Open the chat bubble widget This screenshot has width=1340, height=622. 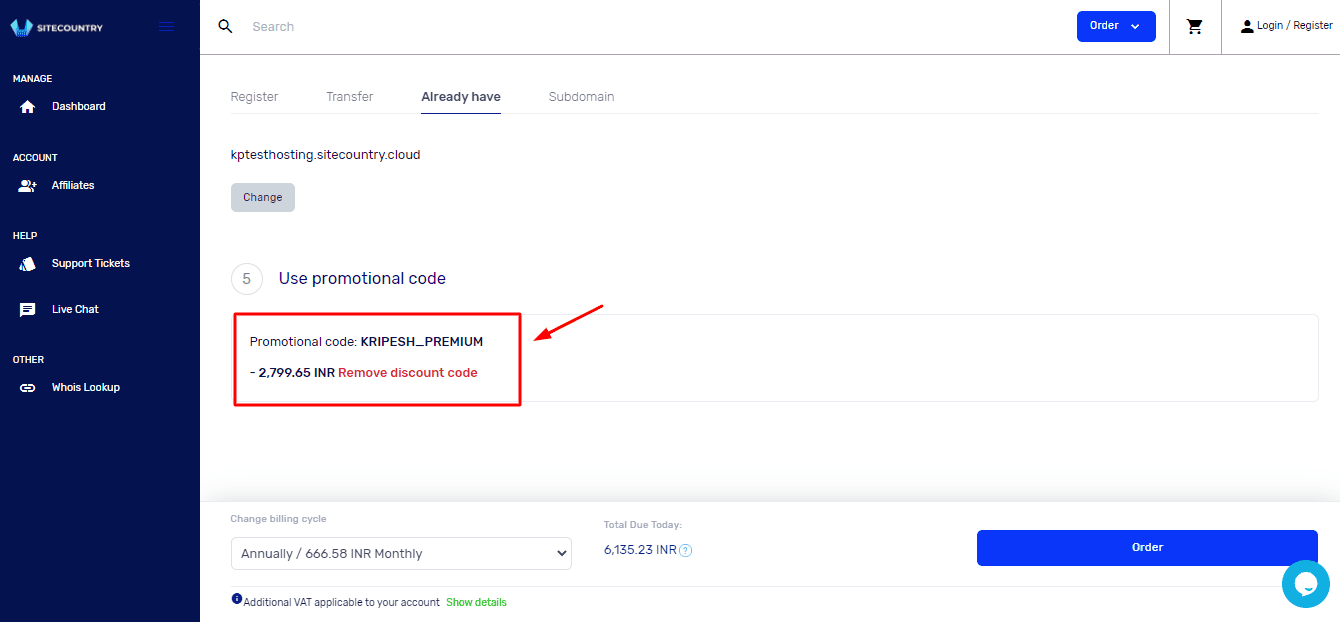[1305, 584]
